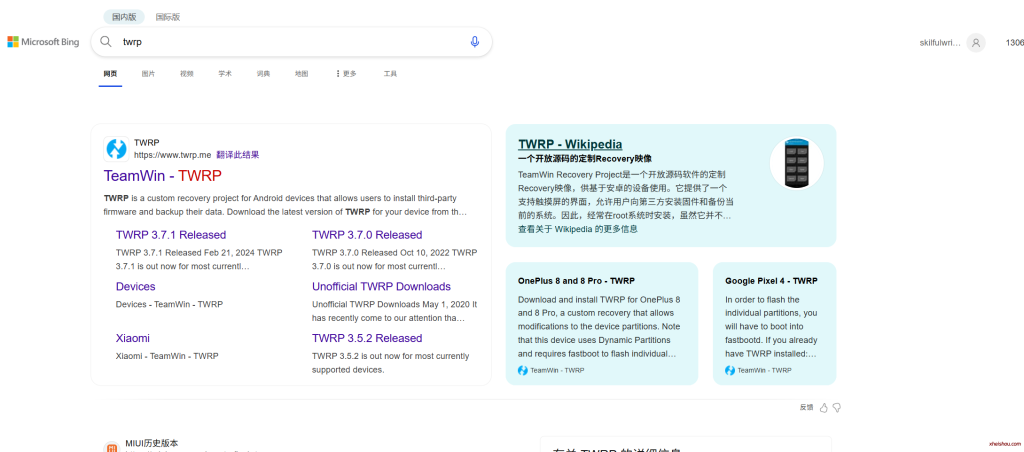This screenshot has width=1024, height=452.
Task: Select the 图片 tab
Action: 148,74
